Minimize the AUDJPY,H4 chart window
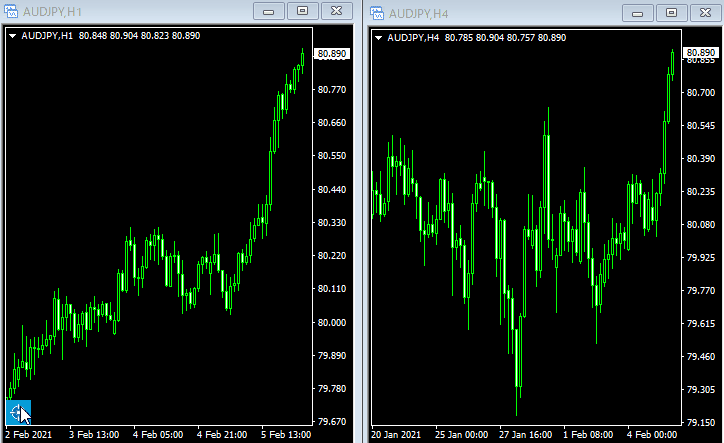724x443 pixels. [x=638, y=12]
